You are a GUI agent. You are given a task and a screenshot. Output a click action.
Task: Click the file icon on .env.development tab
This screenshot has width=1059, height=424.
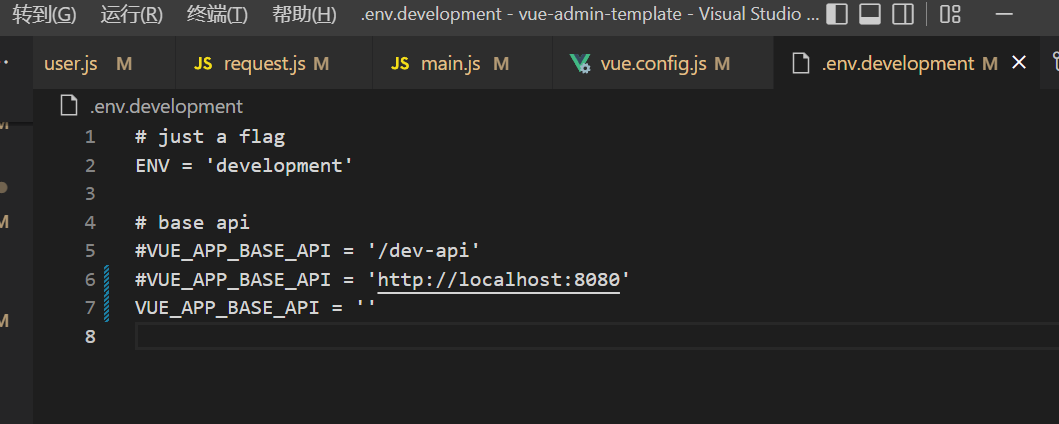[800, 63]
